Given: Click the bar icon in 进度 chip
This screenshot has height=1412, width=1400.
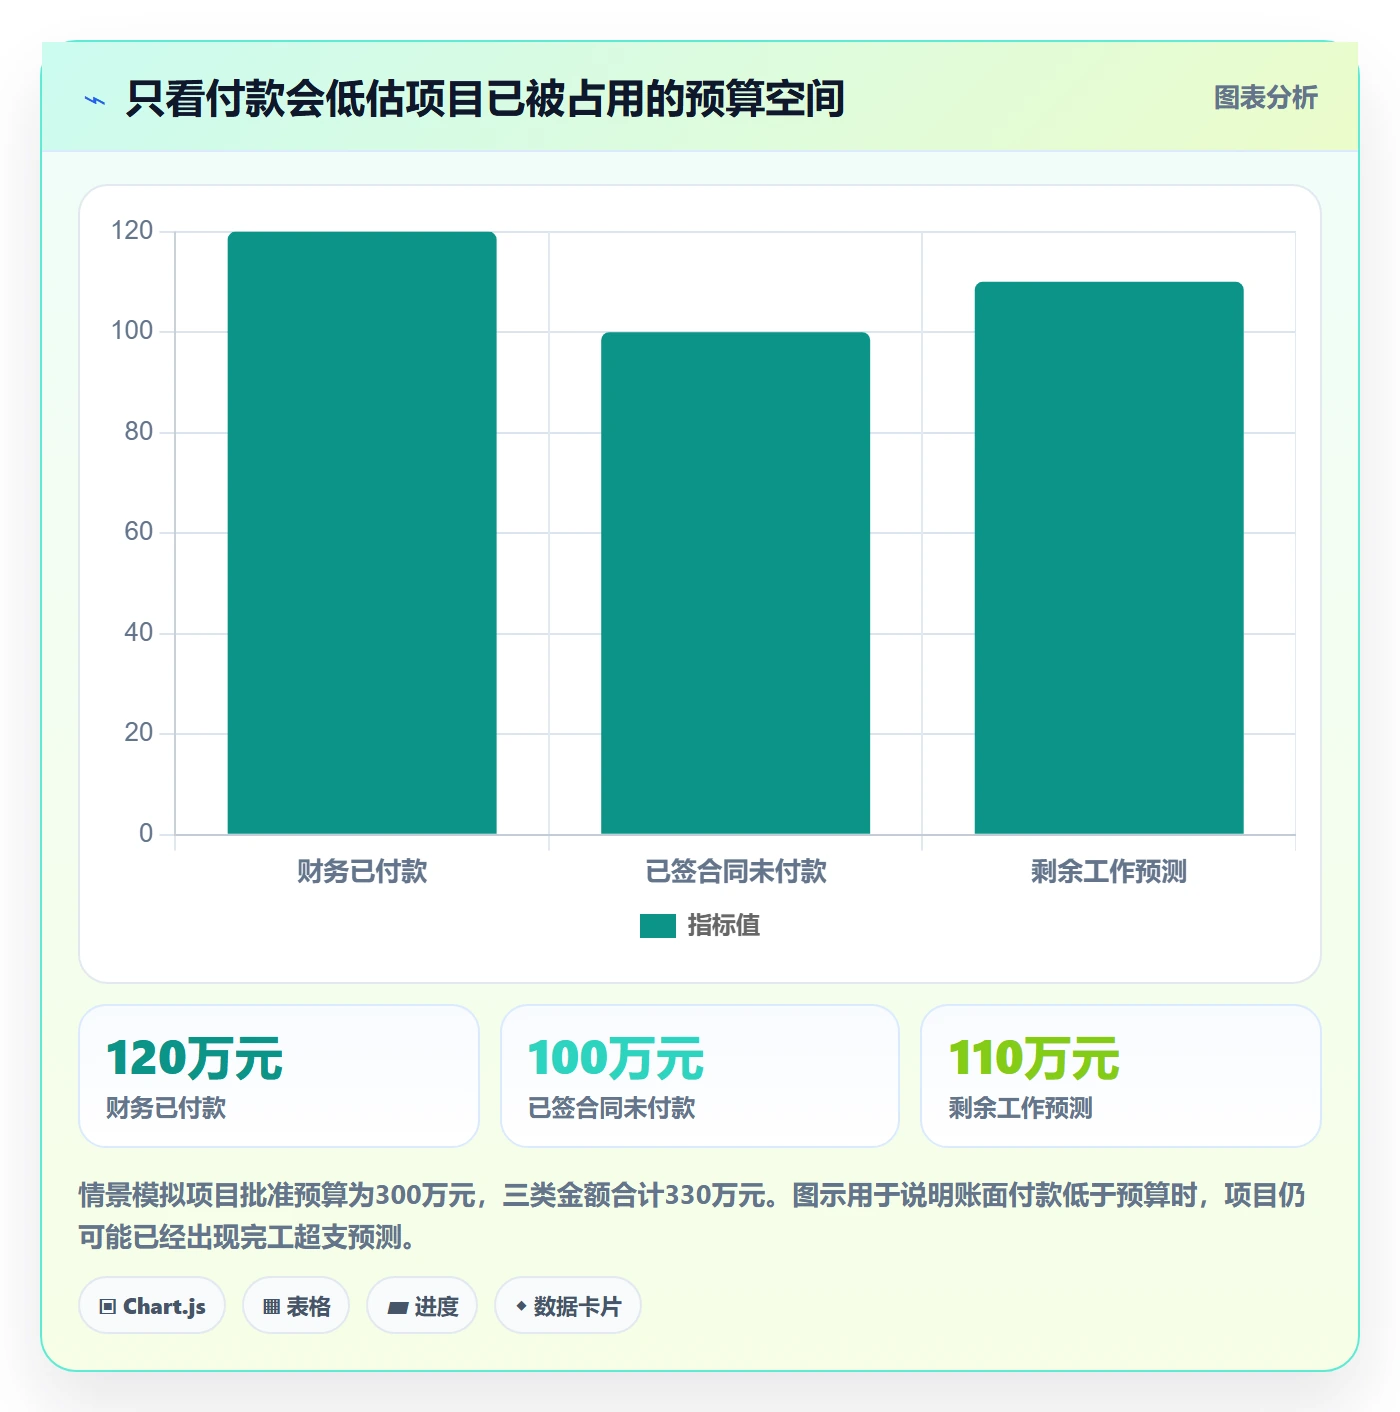Looking at the screenshot, I should (398, 1307).
